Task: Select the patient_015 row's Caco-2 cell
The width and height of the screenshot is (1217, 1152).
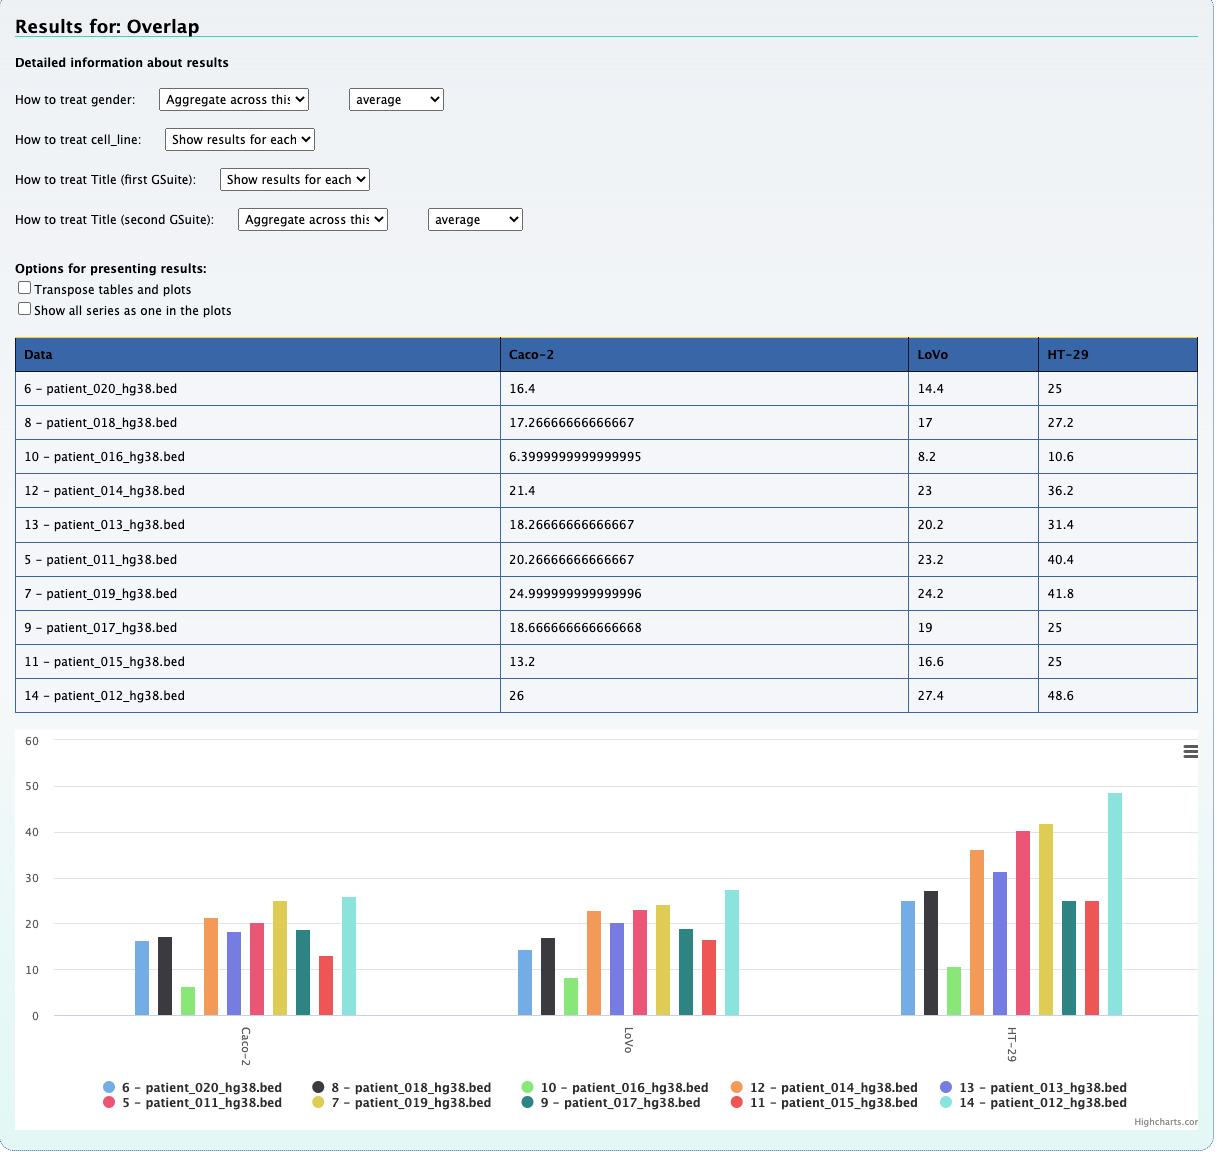Action: coord(703,661)
